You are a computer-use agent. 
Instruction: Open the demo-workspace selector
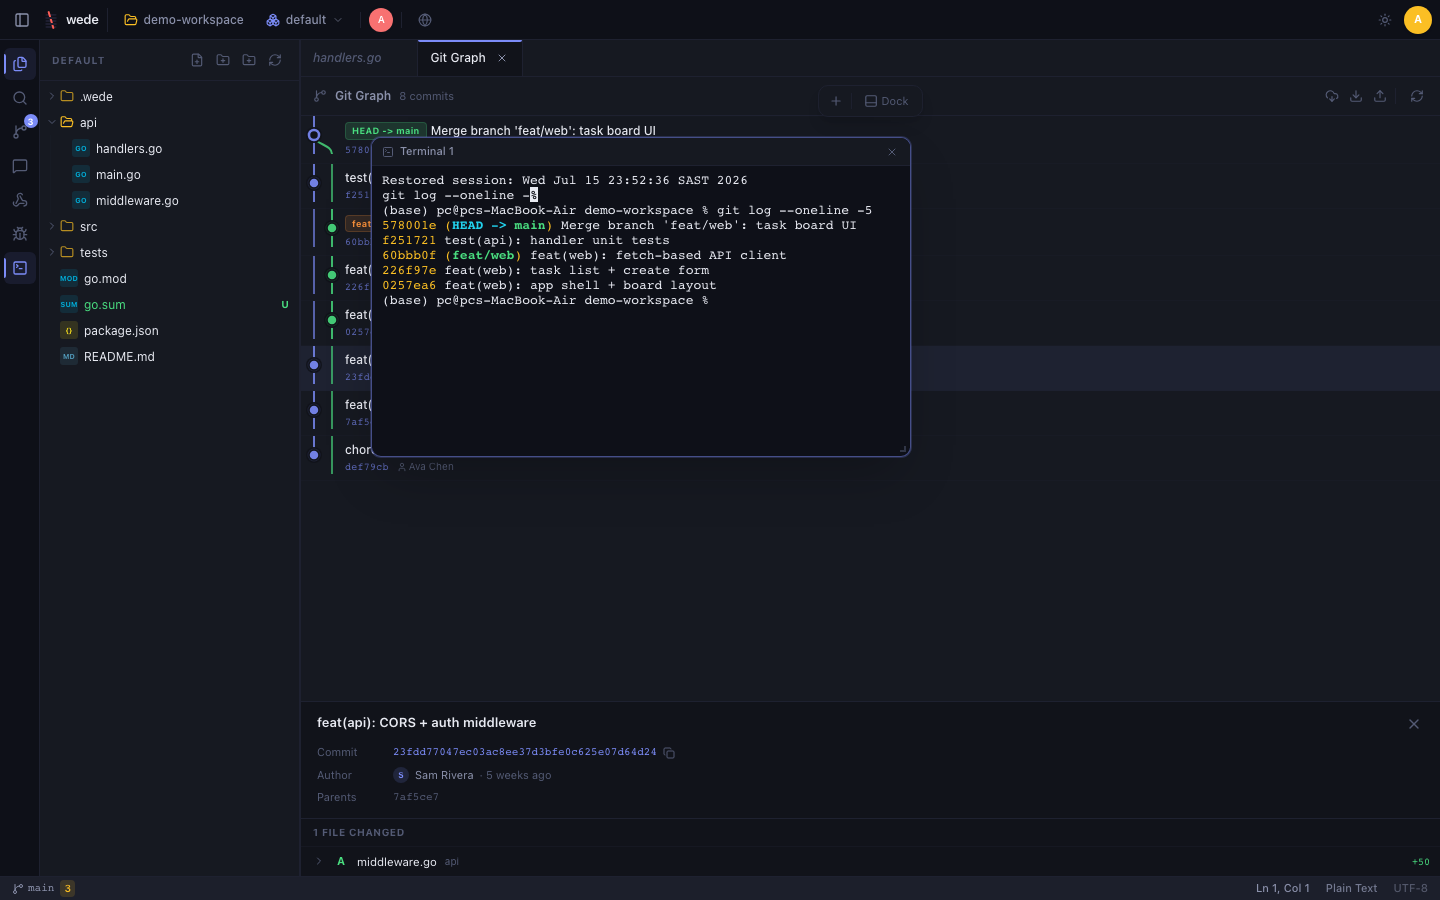pyautogui.click(x=184, y=20)
